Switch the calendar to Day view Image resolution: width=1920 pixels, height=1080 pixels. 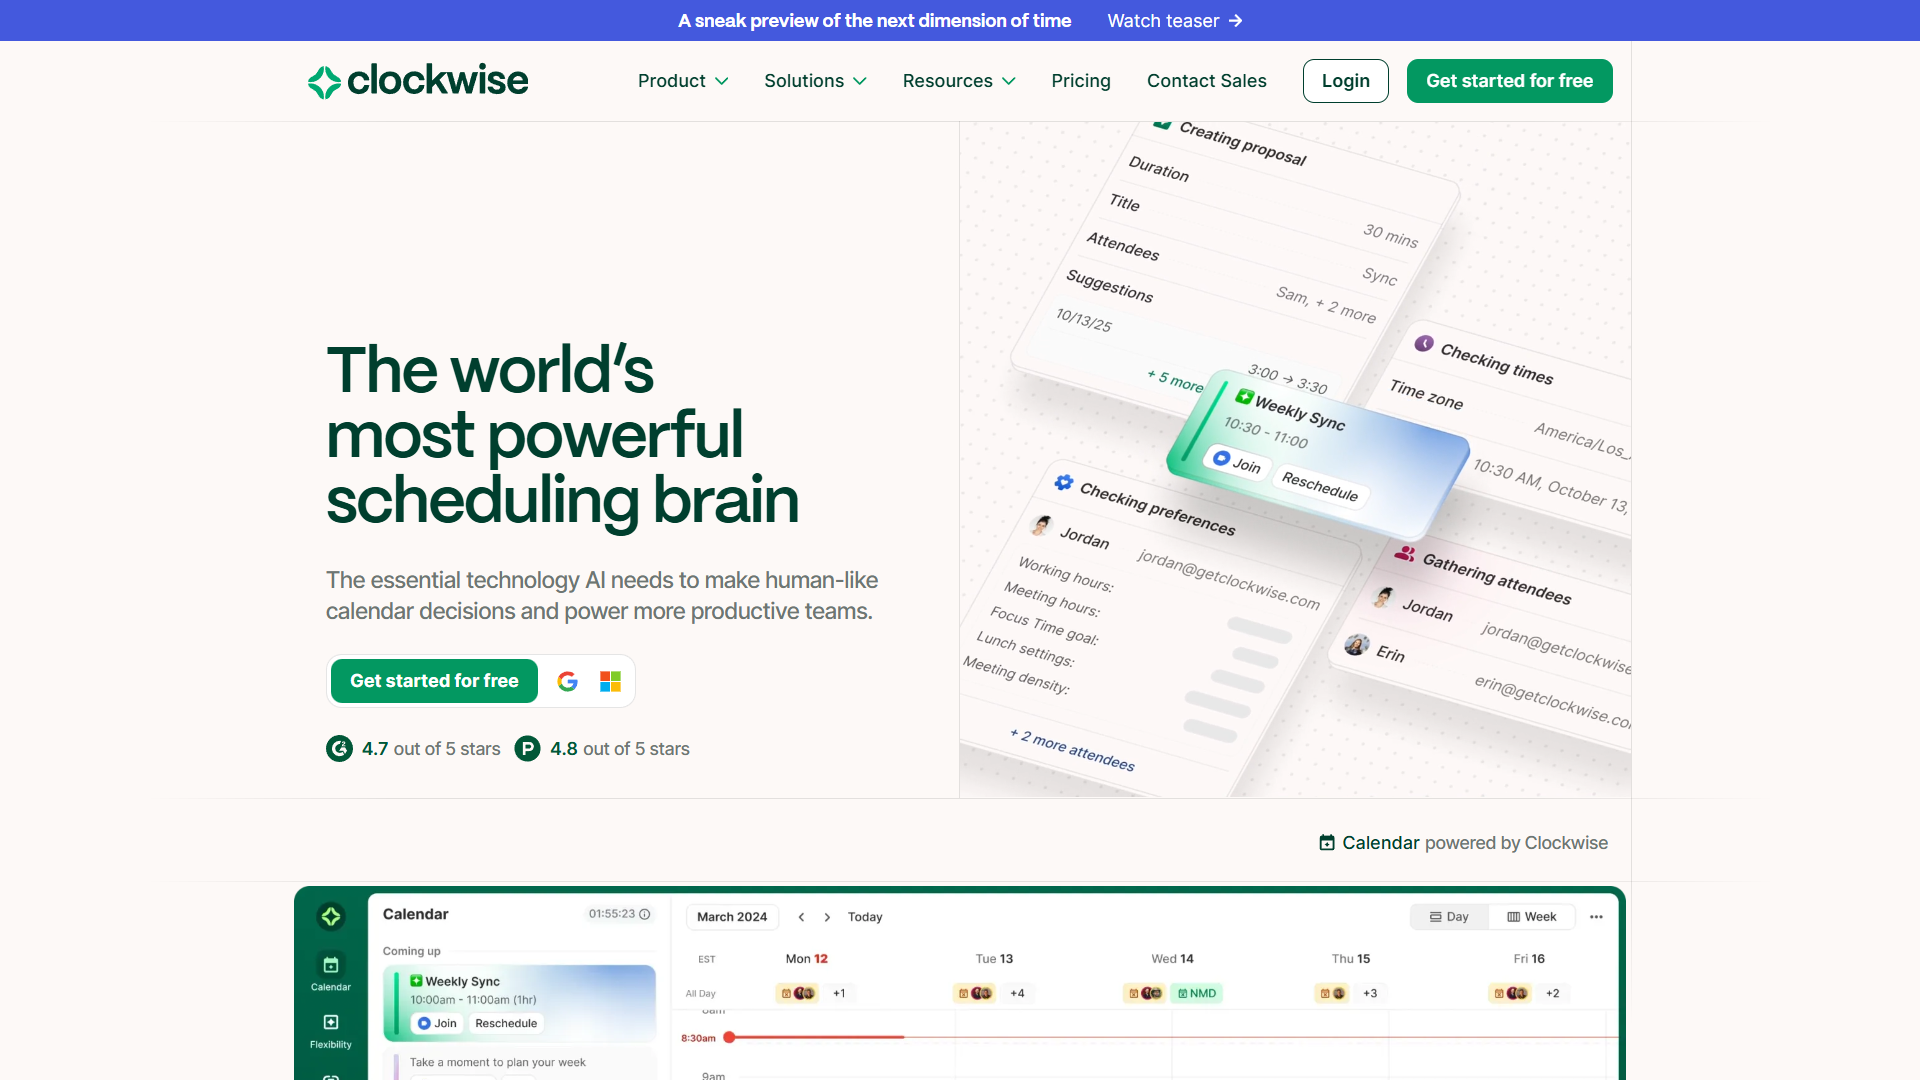pyautogui.click(x=1448, y=916)
